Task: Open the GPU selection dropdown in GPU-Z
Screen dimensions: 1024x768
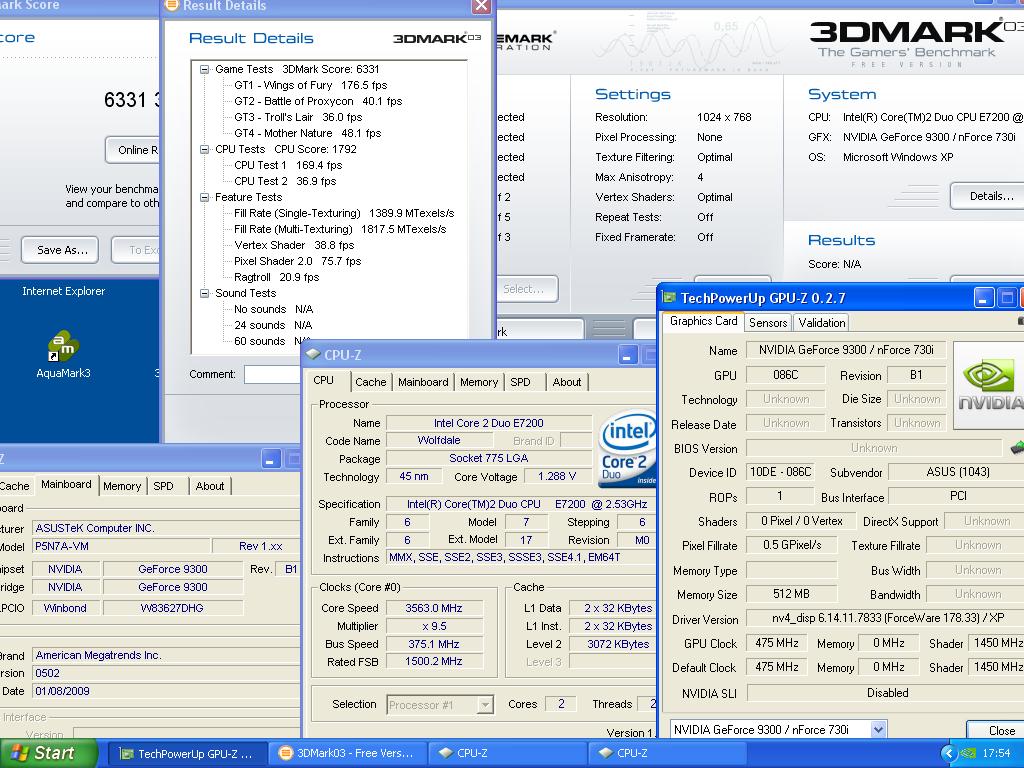Action: 878,729
